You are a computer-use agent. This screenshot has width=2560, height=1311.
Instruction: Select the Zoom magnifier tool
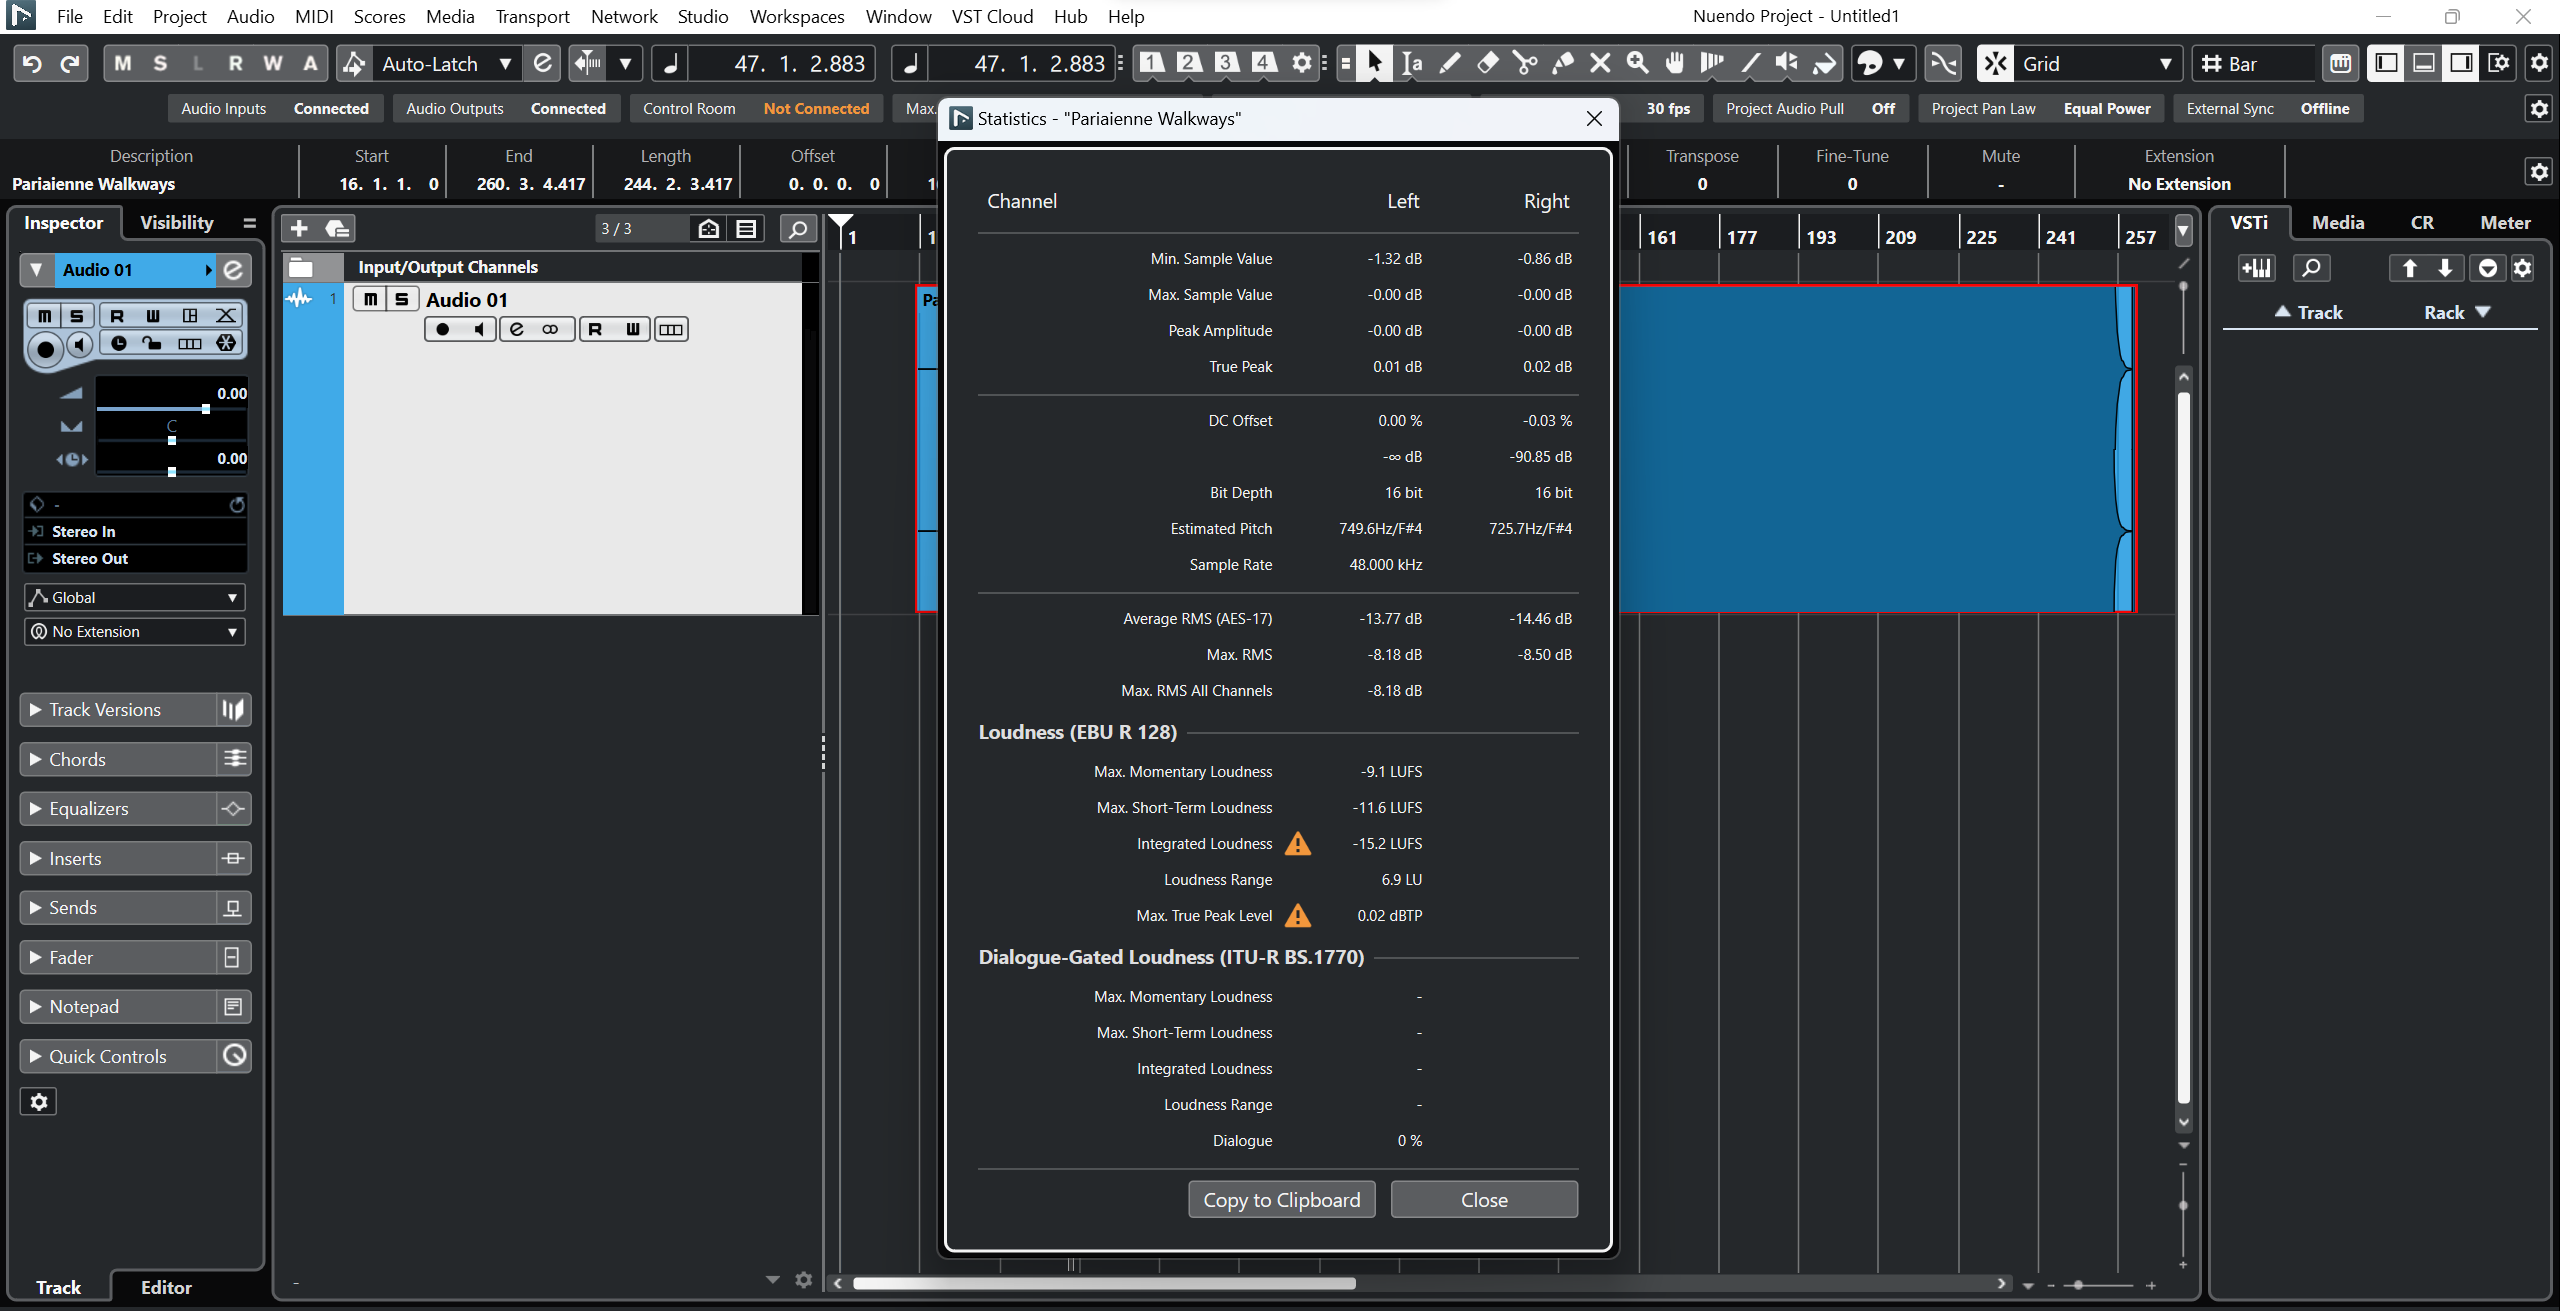(1637, 64)
